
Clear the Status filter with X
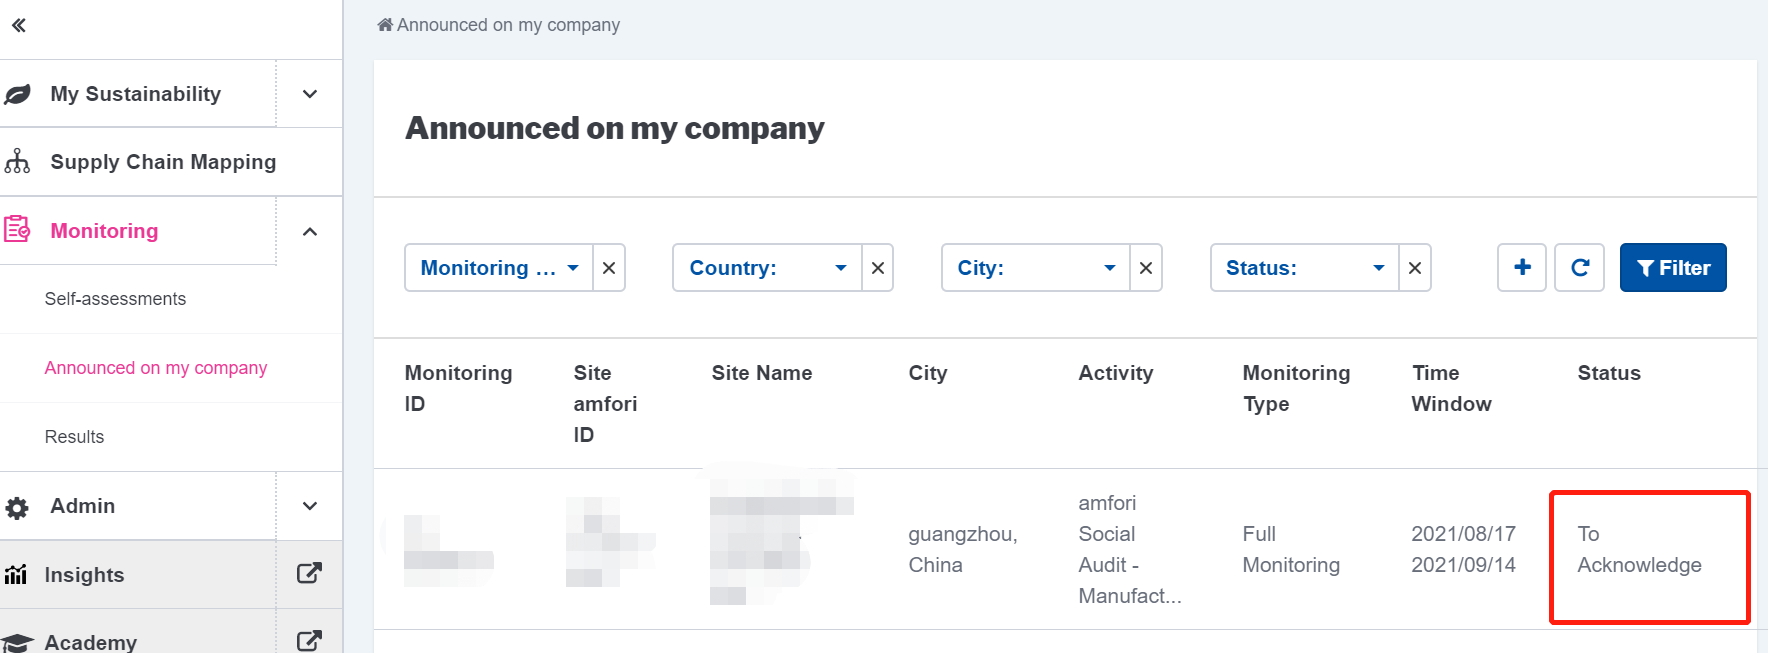(1415, 268)
